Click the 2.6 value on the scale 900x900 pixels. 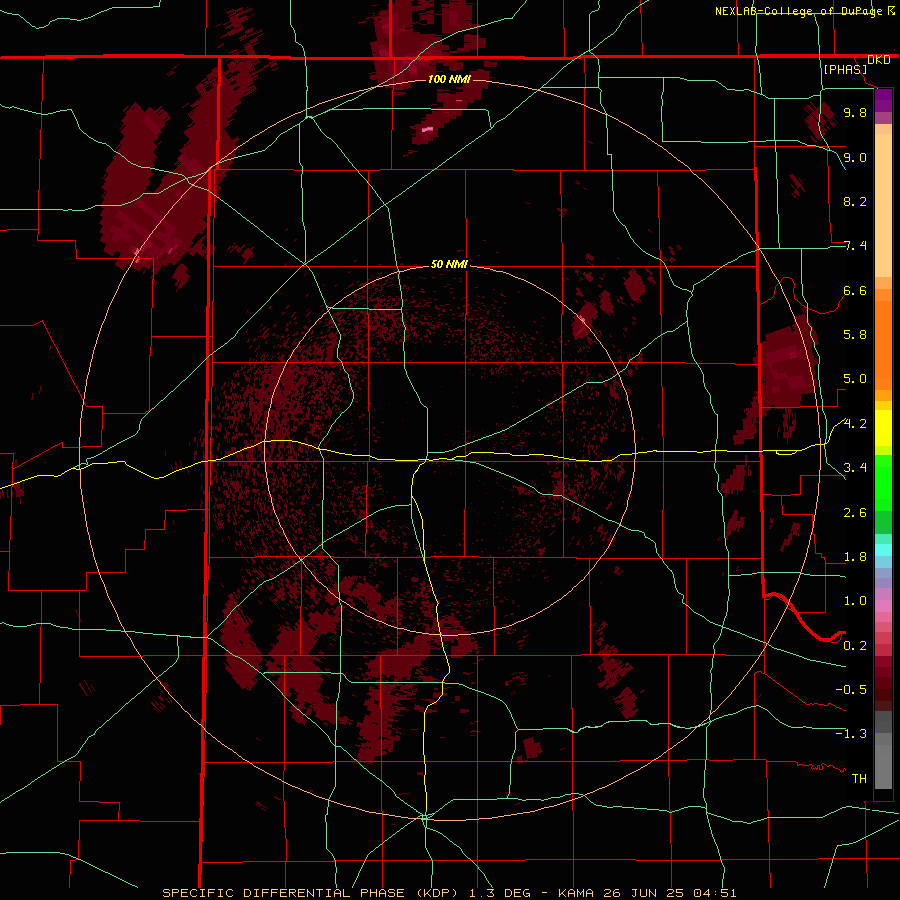(x=855, y=513)
